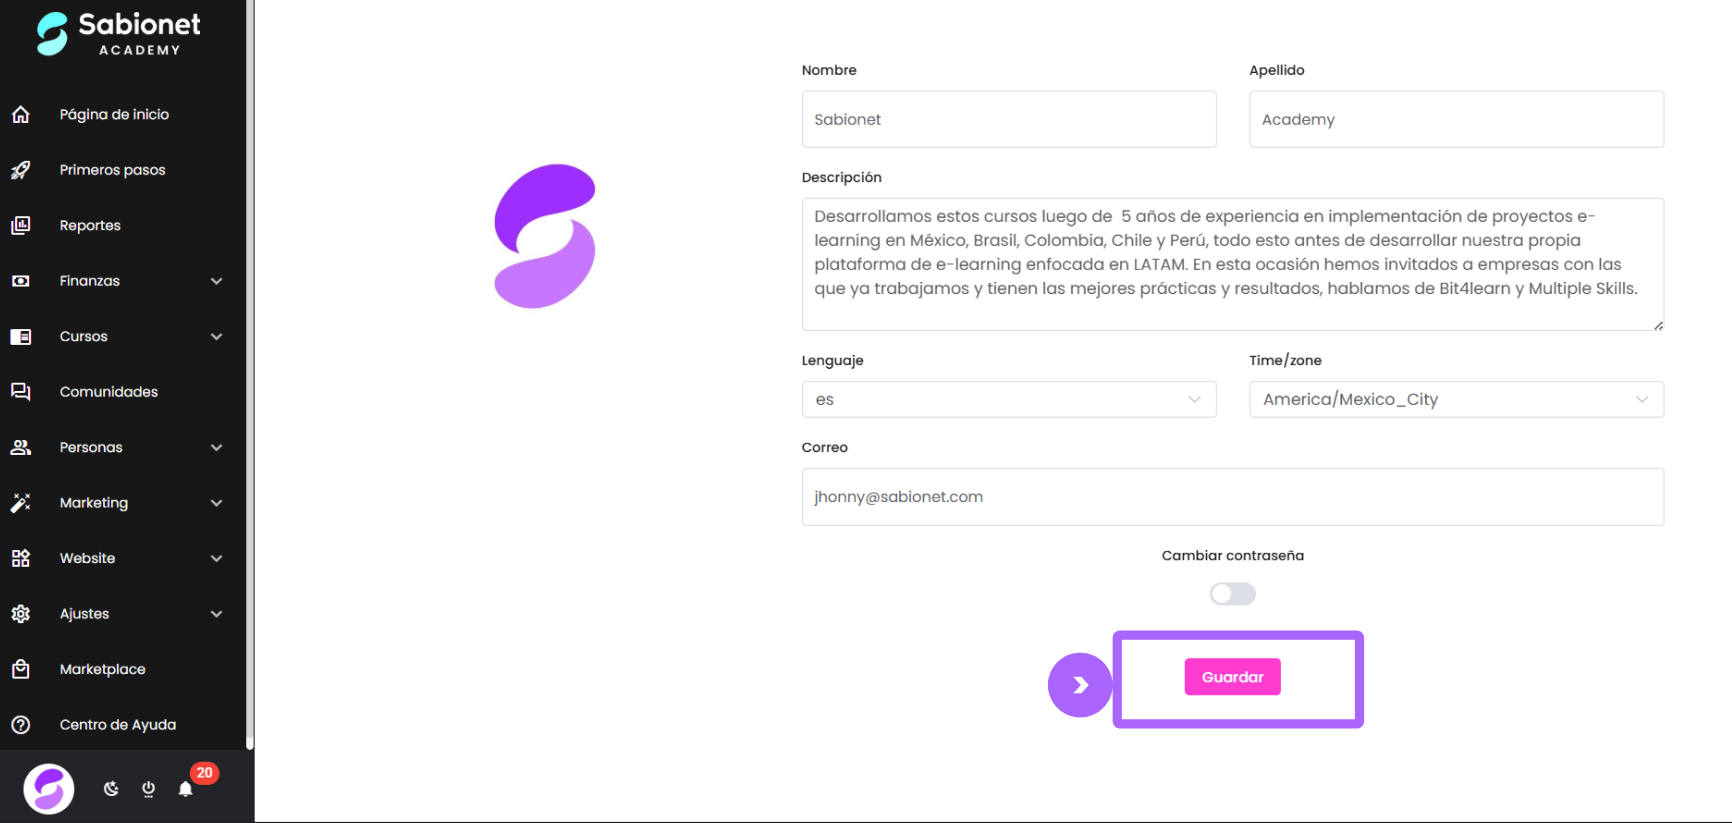Image resolution: width=1732 pixels, height=823 pixels.
Task: Open the round profile avatar in sidebar
Action: (x=49, y=789)
